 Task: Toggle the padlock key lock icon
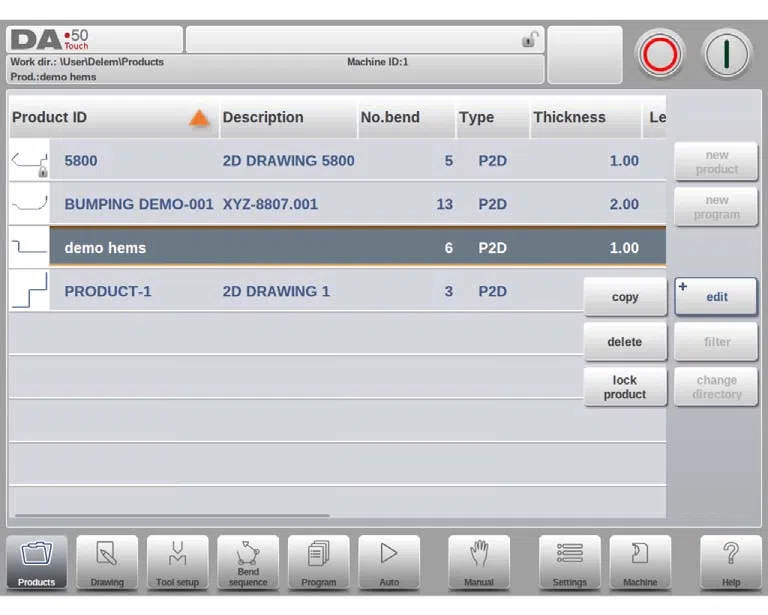tap(530, 39)
